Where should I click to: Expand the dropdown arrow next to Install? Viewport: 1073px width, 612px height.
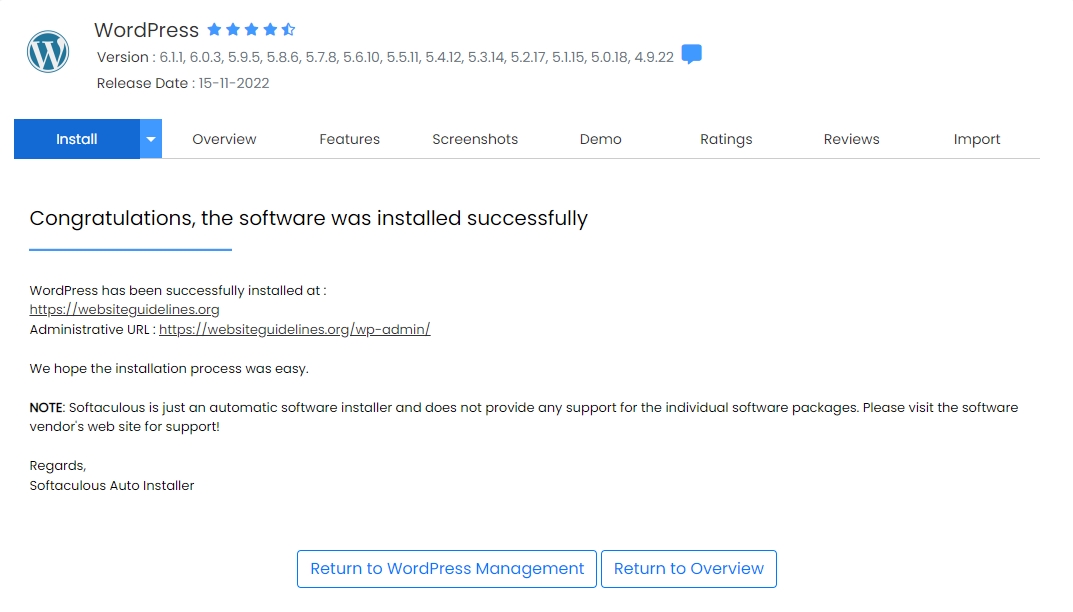coord(151,139)
